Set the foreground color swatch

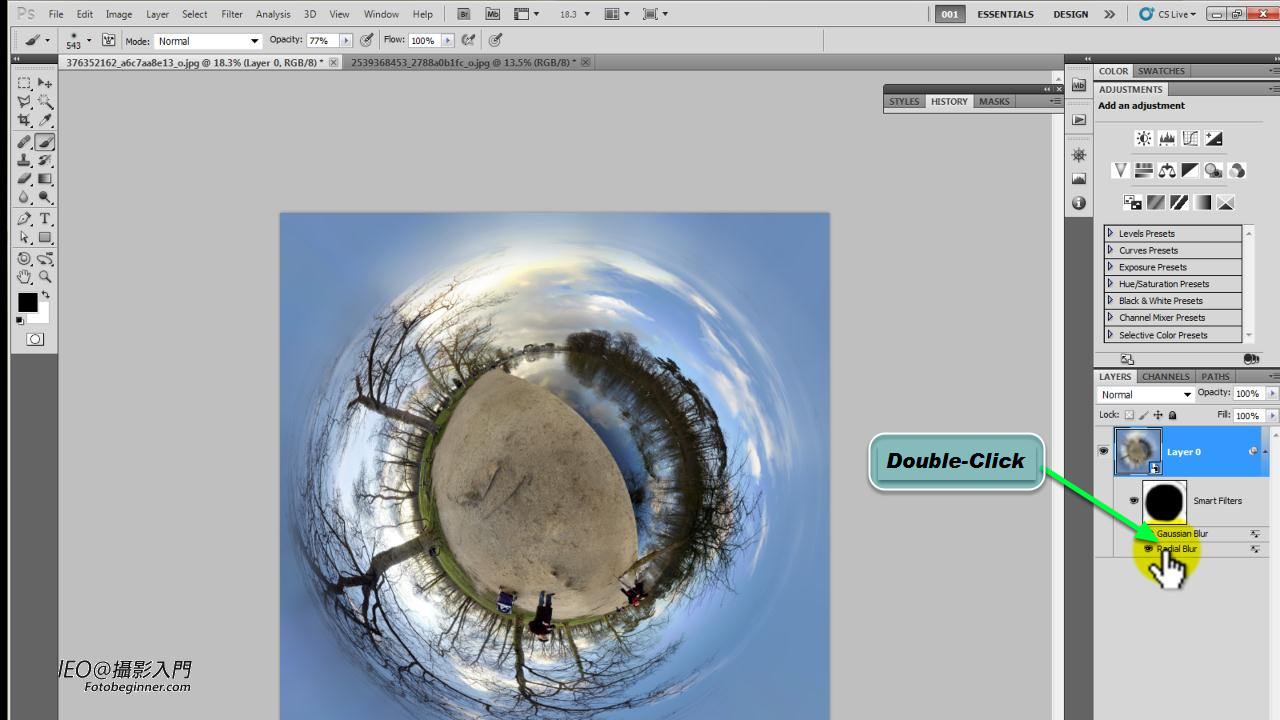point(27,303)
